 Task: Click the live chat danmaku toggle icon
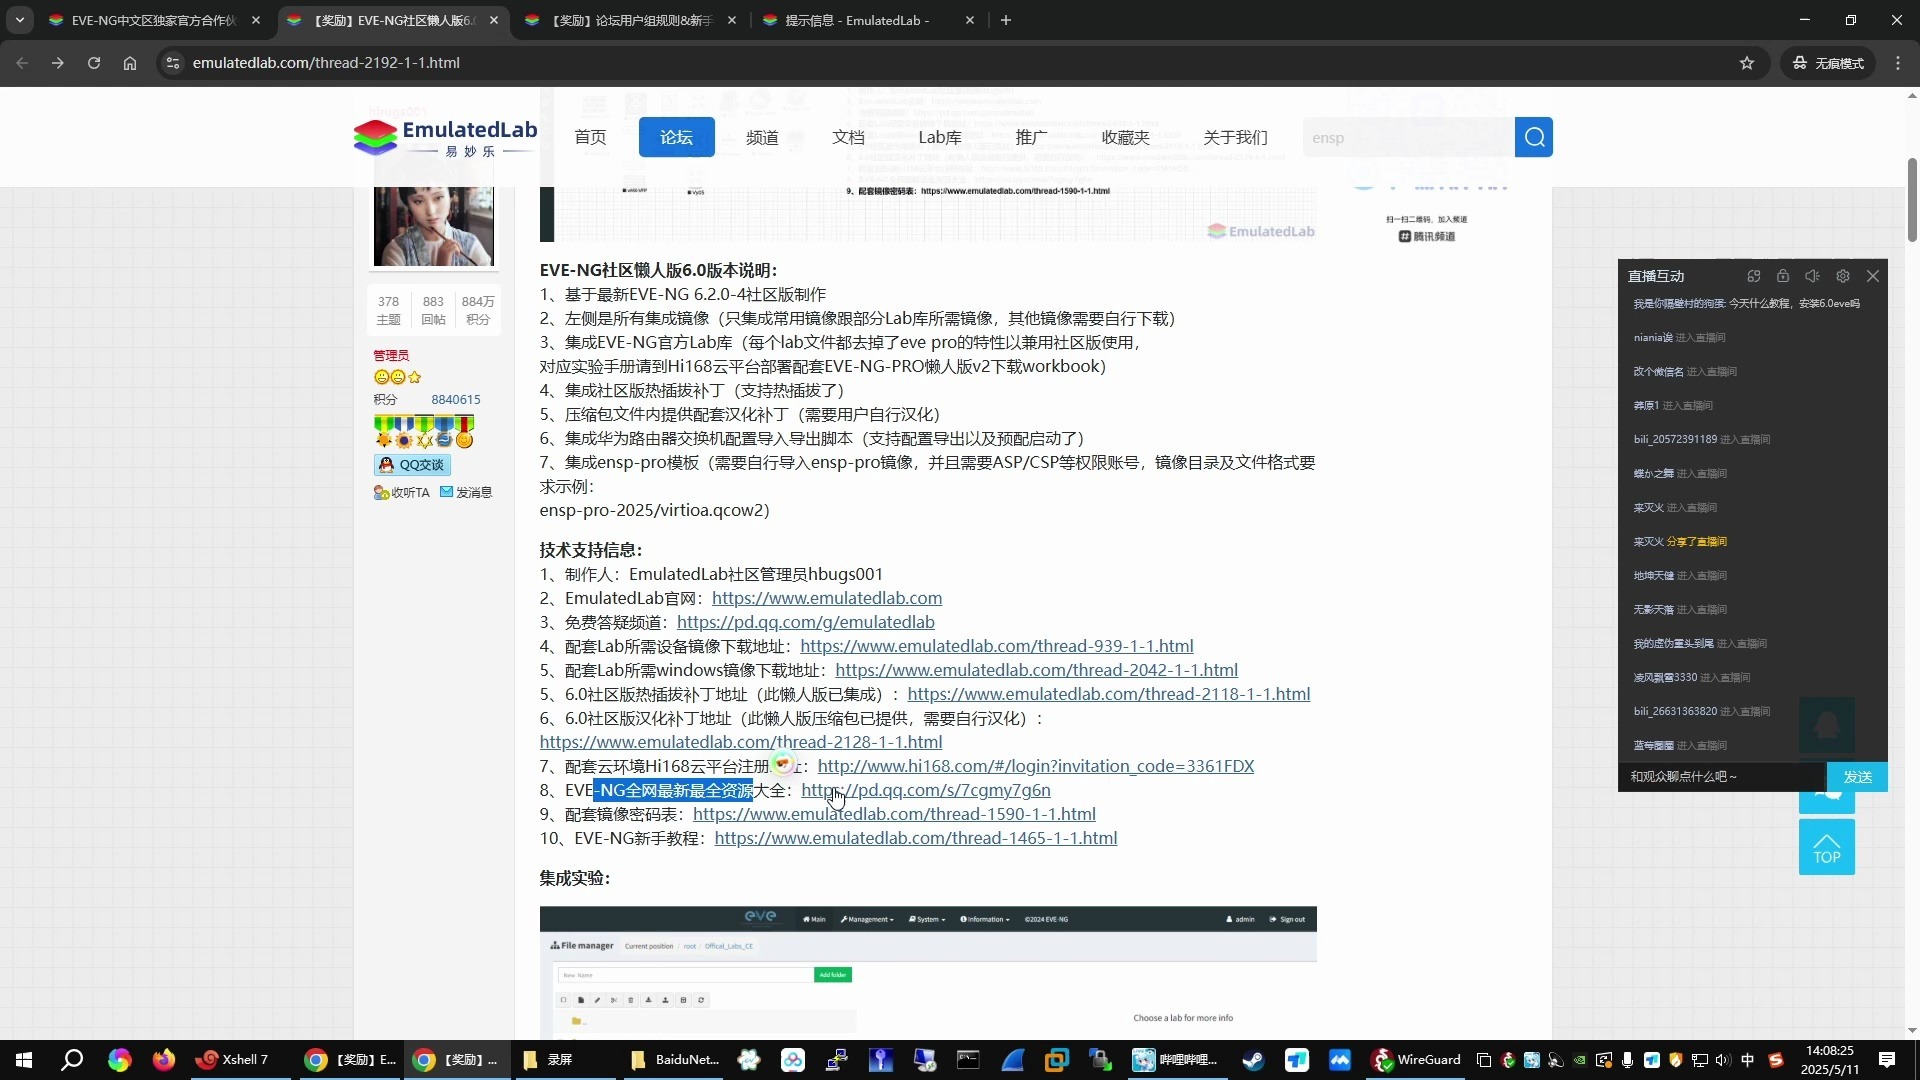click(x=1754, y=276)
